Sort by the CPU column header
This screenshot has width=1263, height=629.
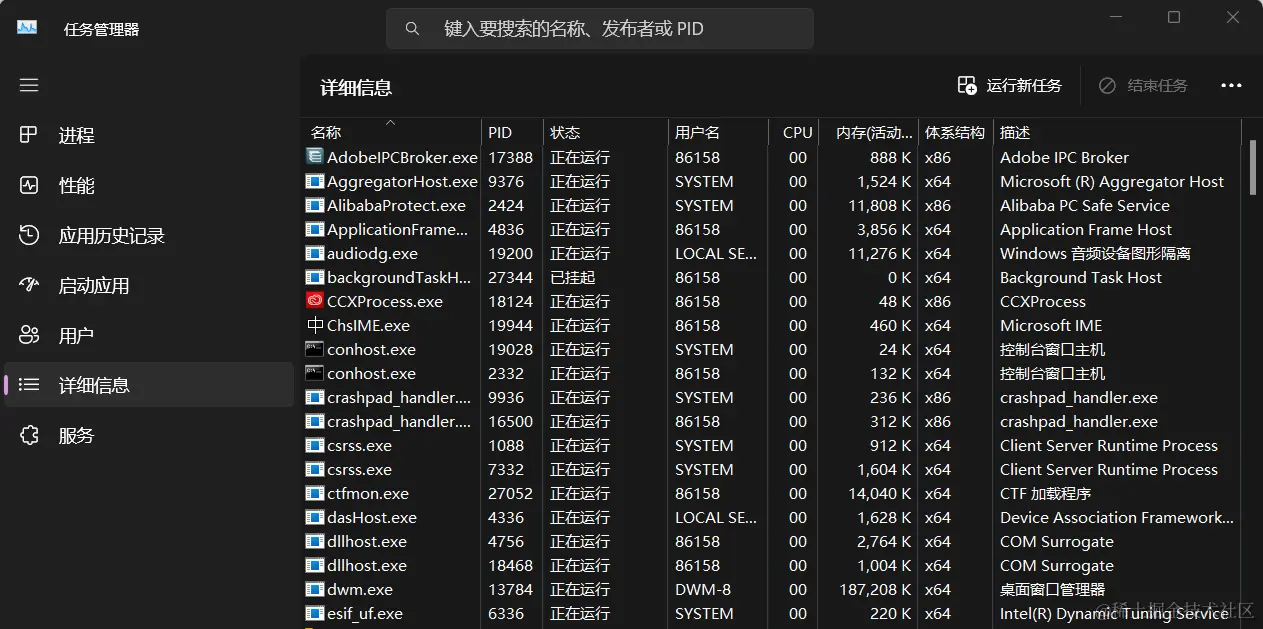tap(794, 132)
